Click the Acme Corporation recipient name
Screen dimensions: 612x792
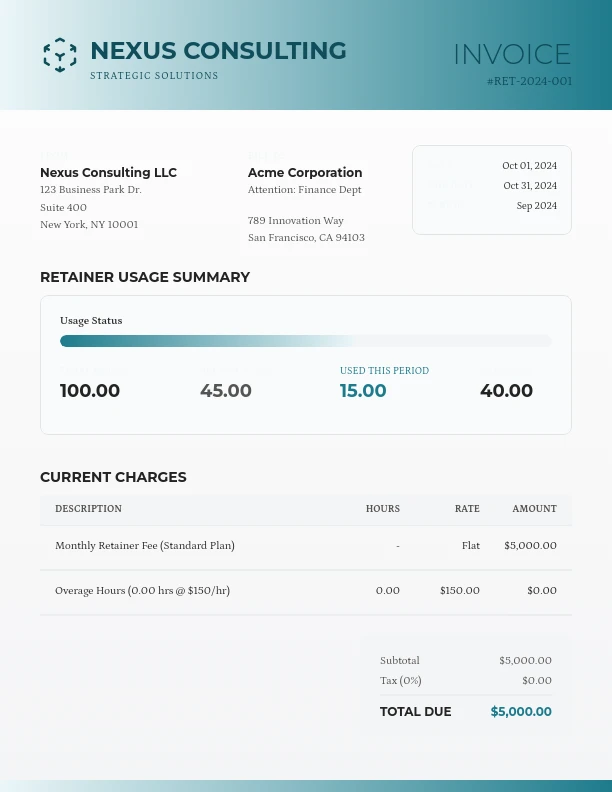click(x=305, y=173)
